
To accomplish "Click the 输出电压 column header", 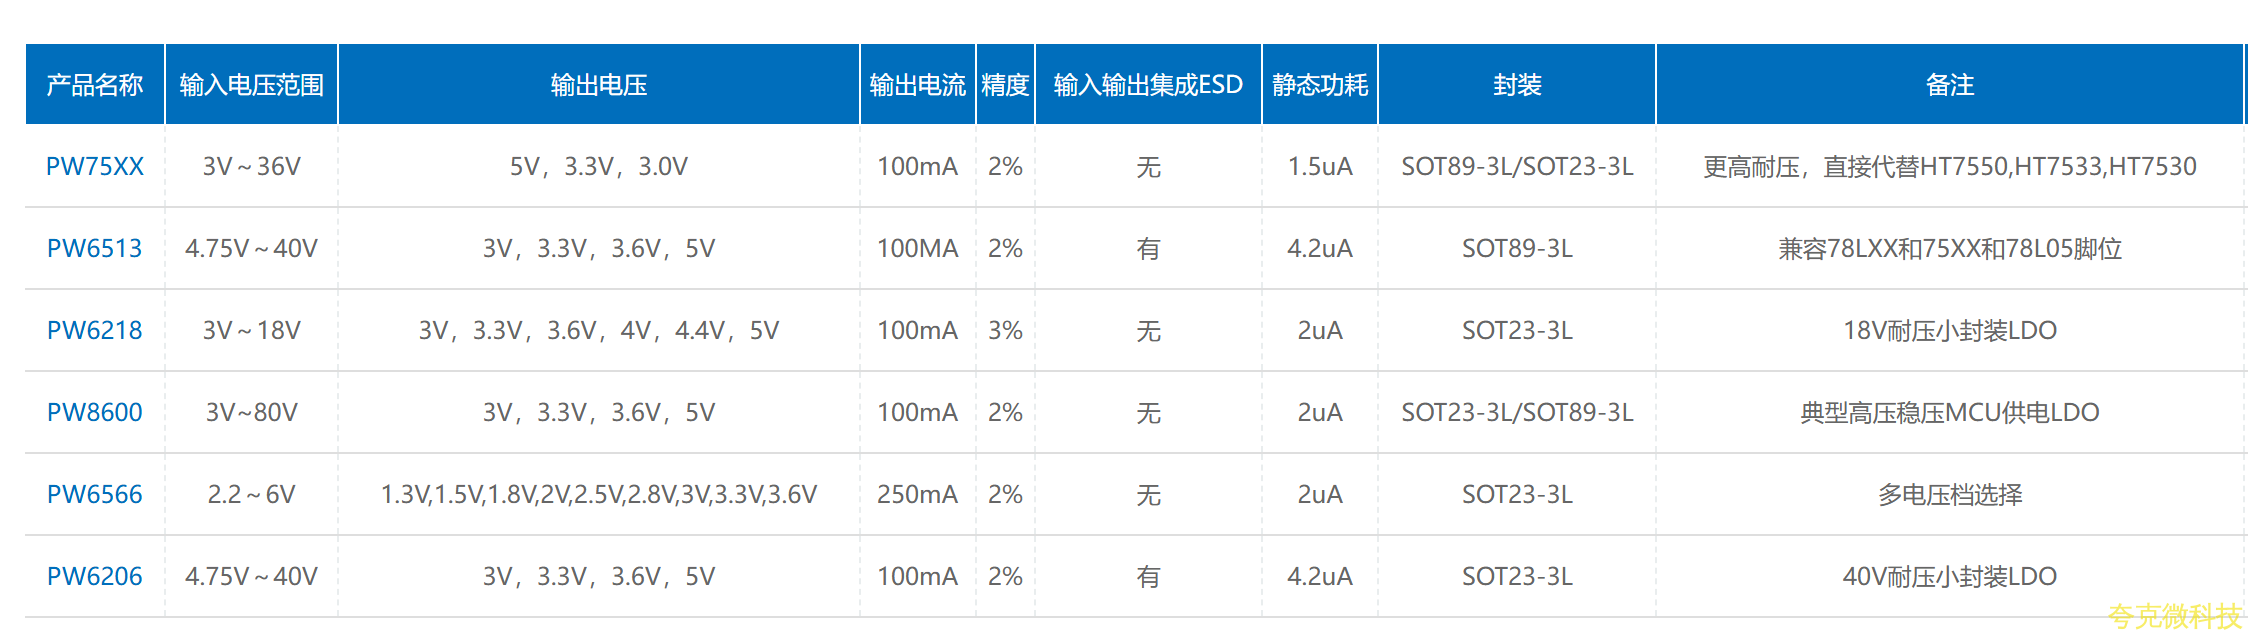I will coord(599,85).
